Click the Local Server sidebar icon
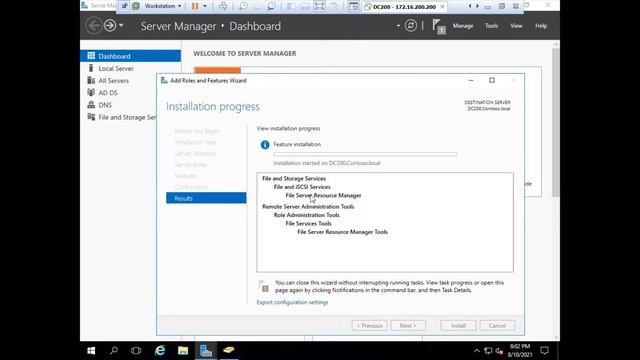This screenshot has height=360, width=640. (91, 68)
